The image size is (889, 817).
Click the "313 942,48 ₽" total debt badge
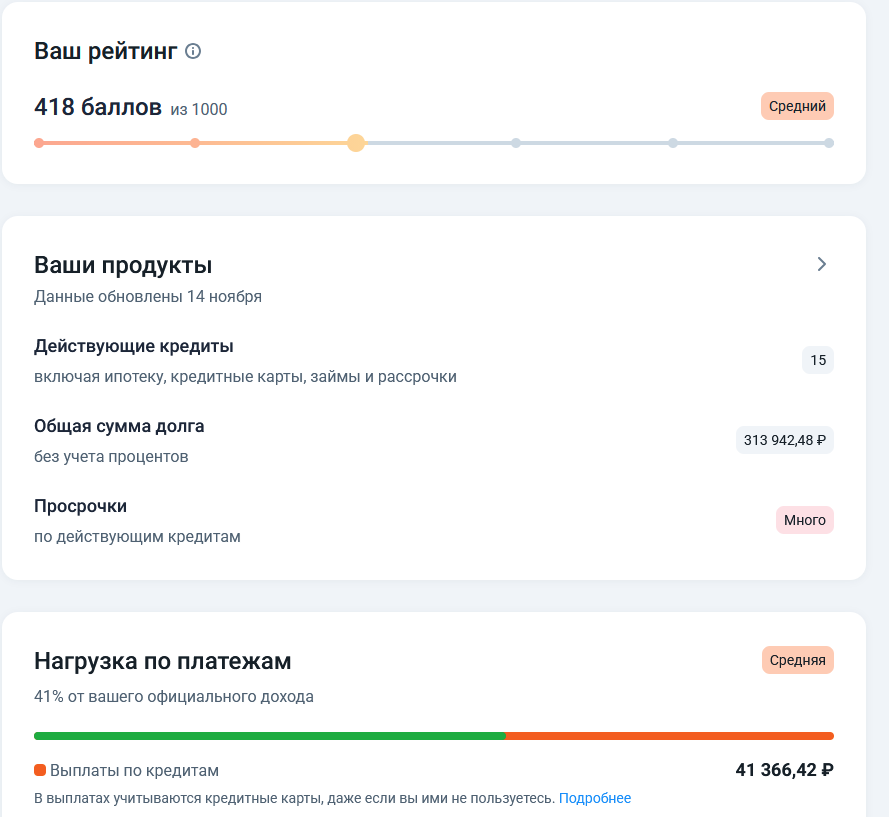(x=785, y=440)
